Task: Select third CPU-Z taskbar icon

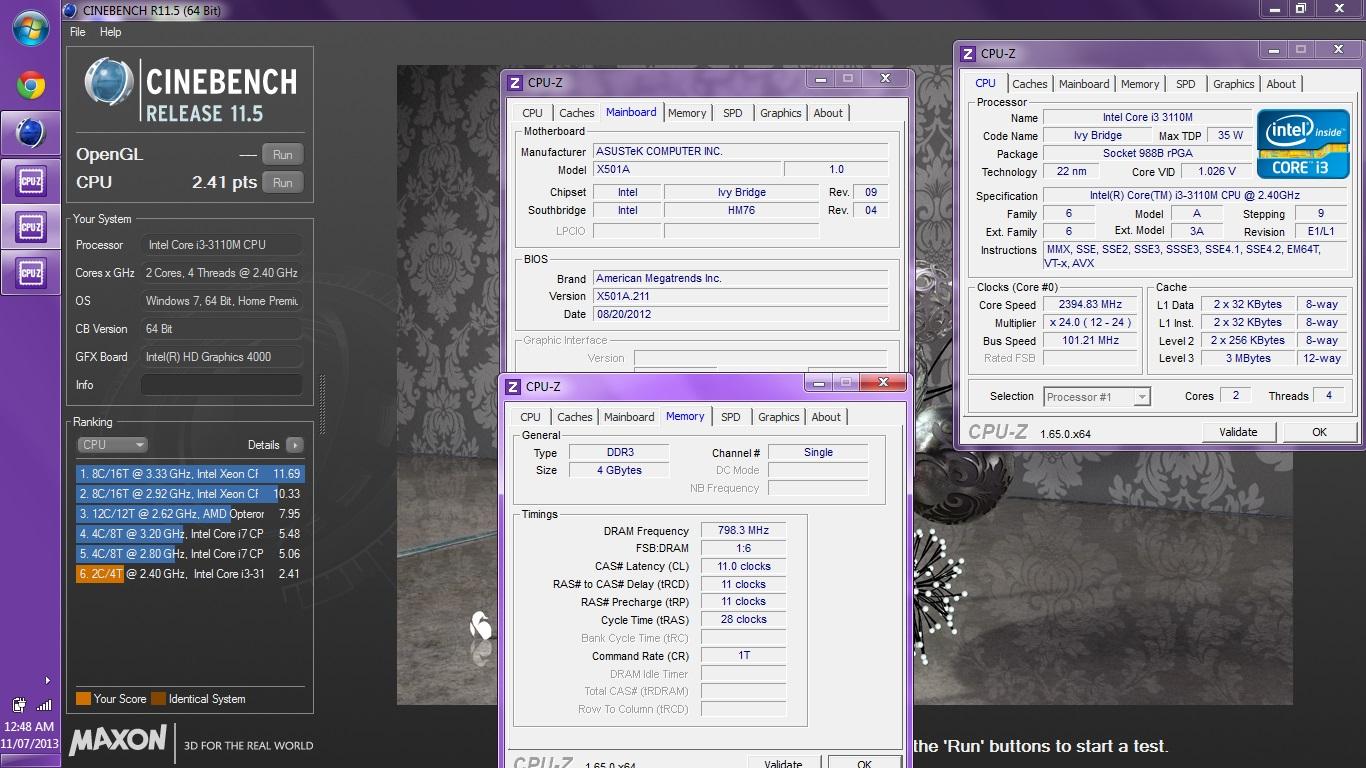Action: [30, 273]
